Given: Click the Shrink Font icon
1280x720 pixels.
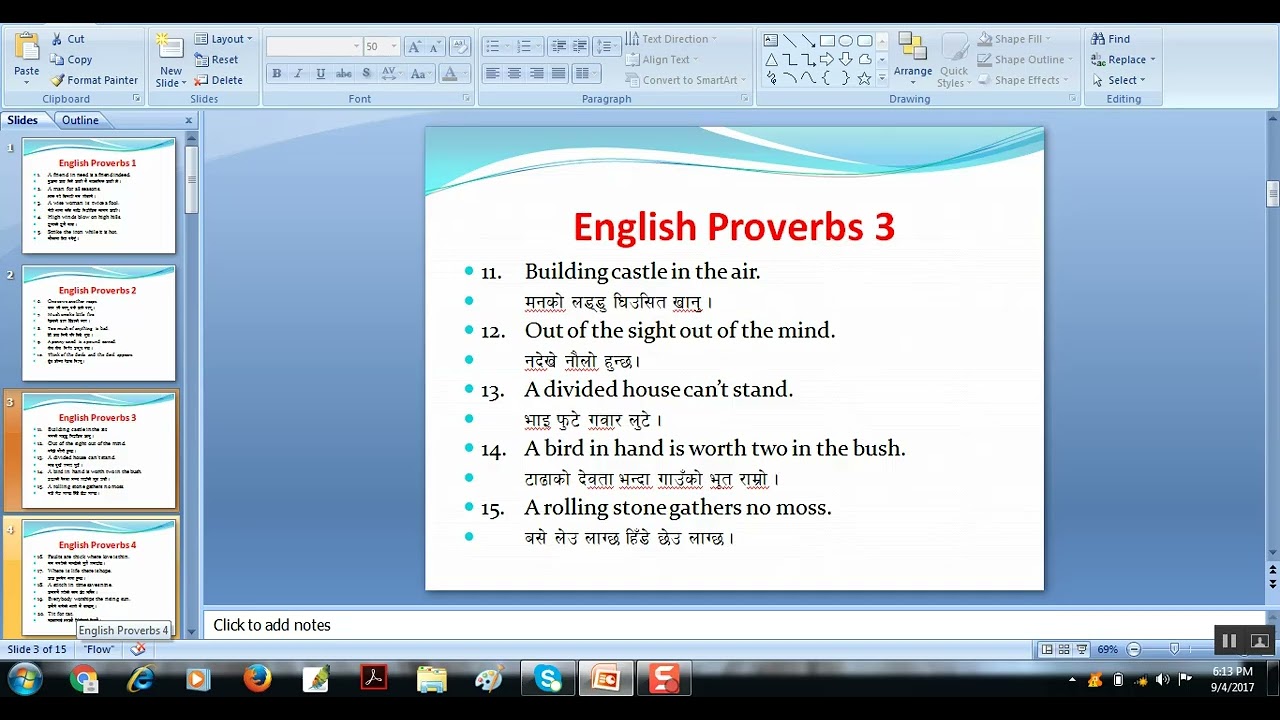Looking at the screenshot, I should pos(435,47).
